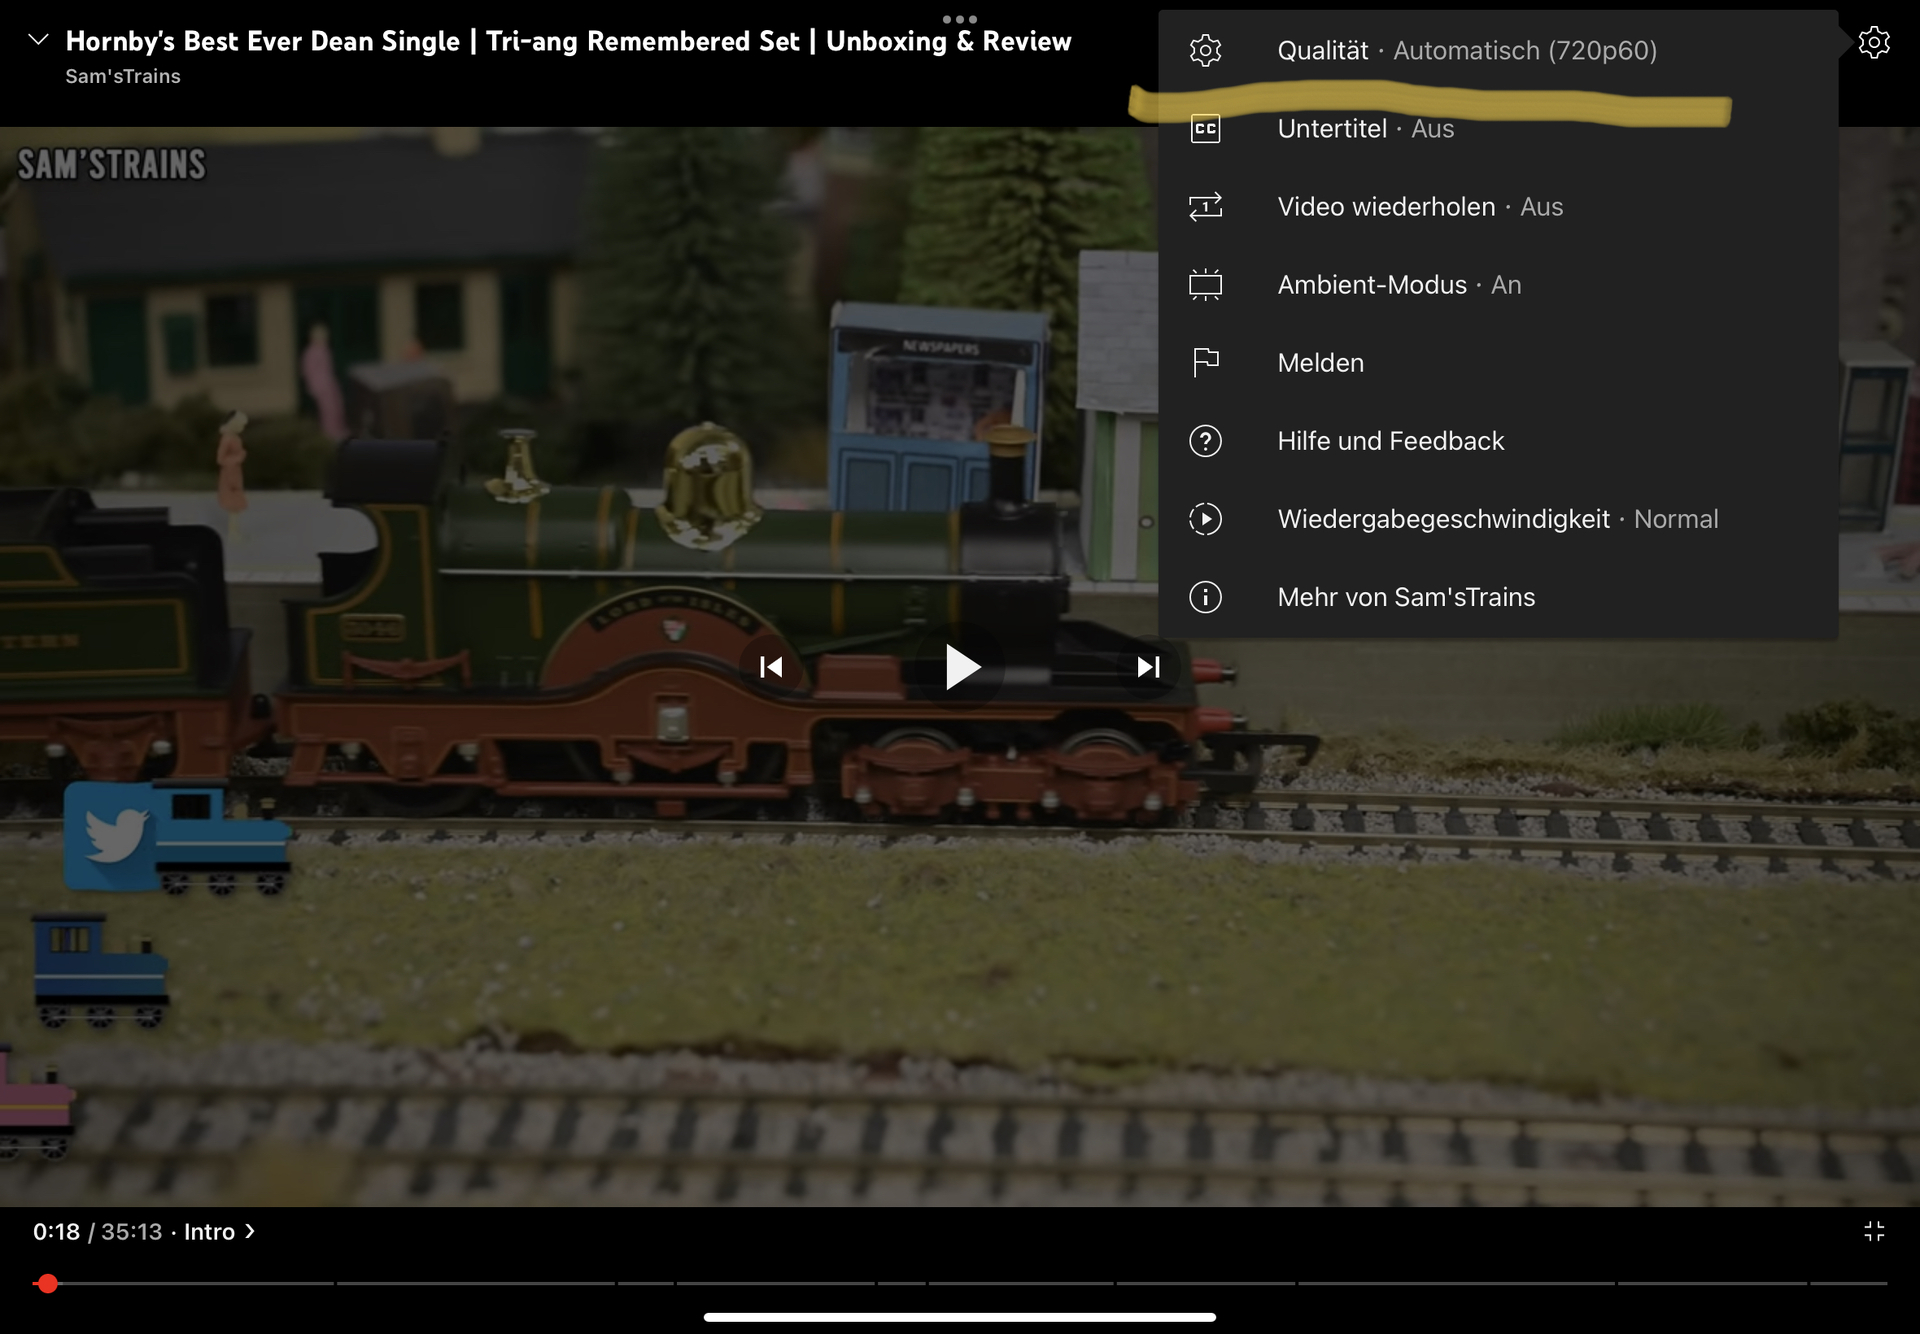Click the red progress bar scrubber
The width and height of the screenshot is (1920, 1334).
(47, 1283)
